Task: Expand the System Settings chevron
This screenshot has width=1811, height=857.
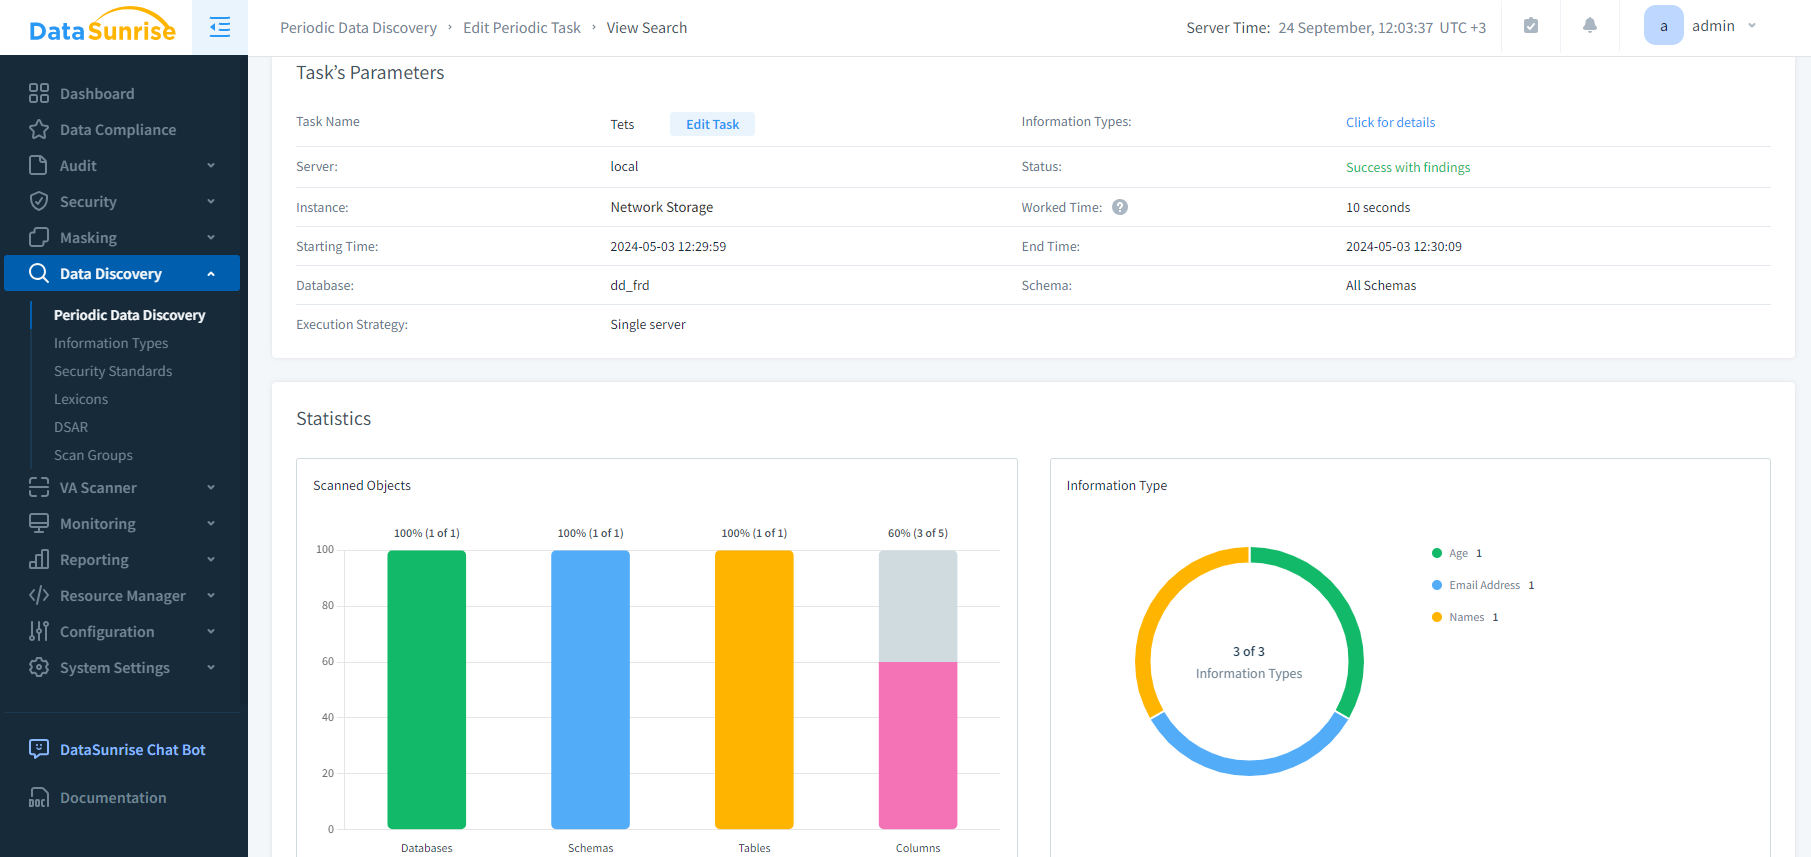Action: (x=211, y=667)
